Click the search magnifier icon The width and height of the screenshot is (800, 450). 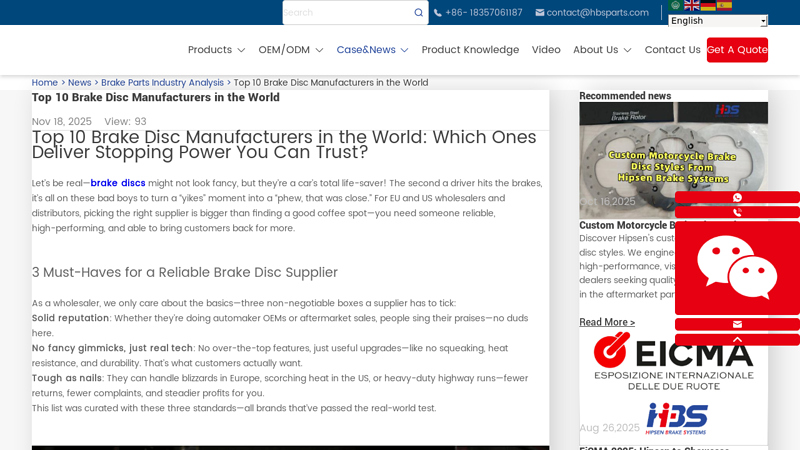(418, 13)
